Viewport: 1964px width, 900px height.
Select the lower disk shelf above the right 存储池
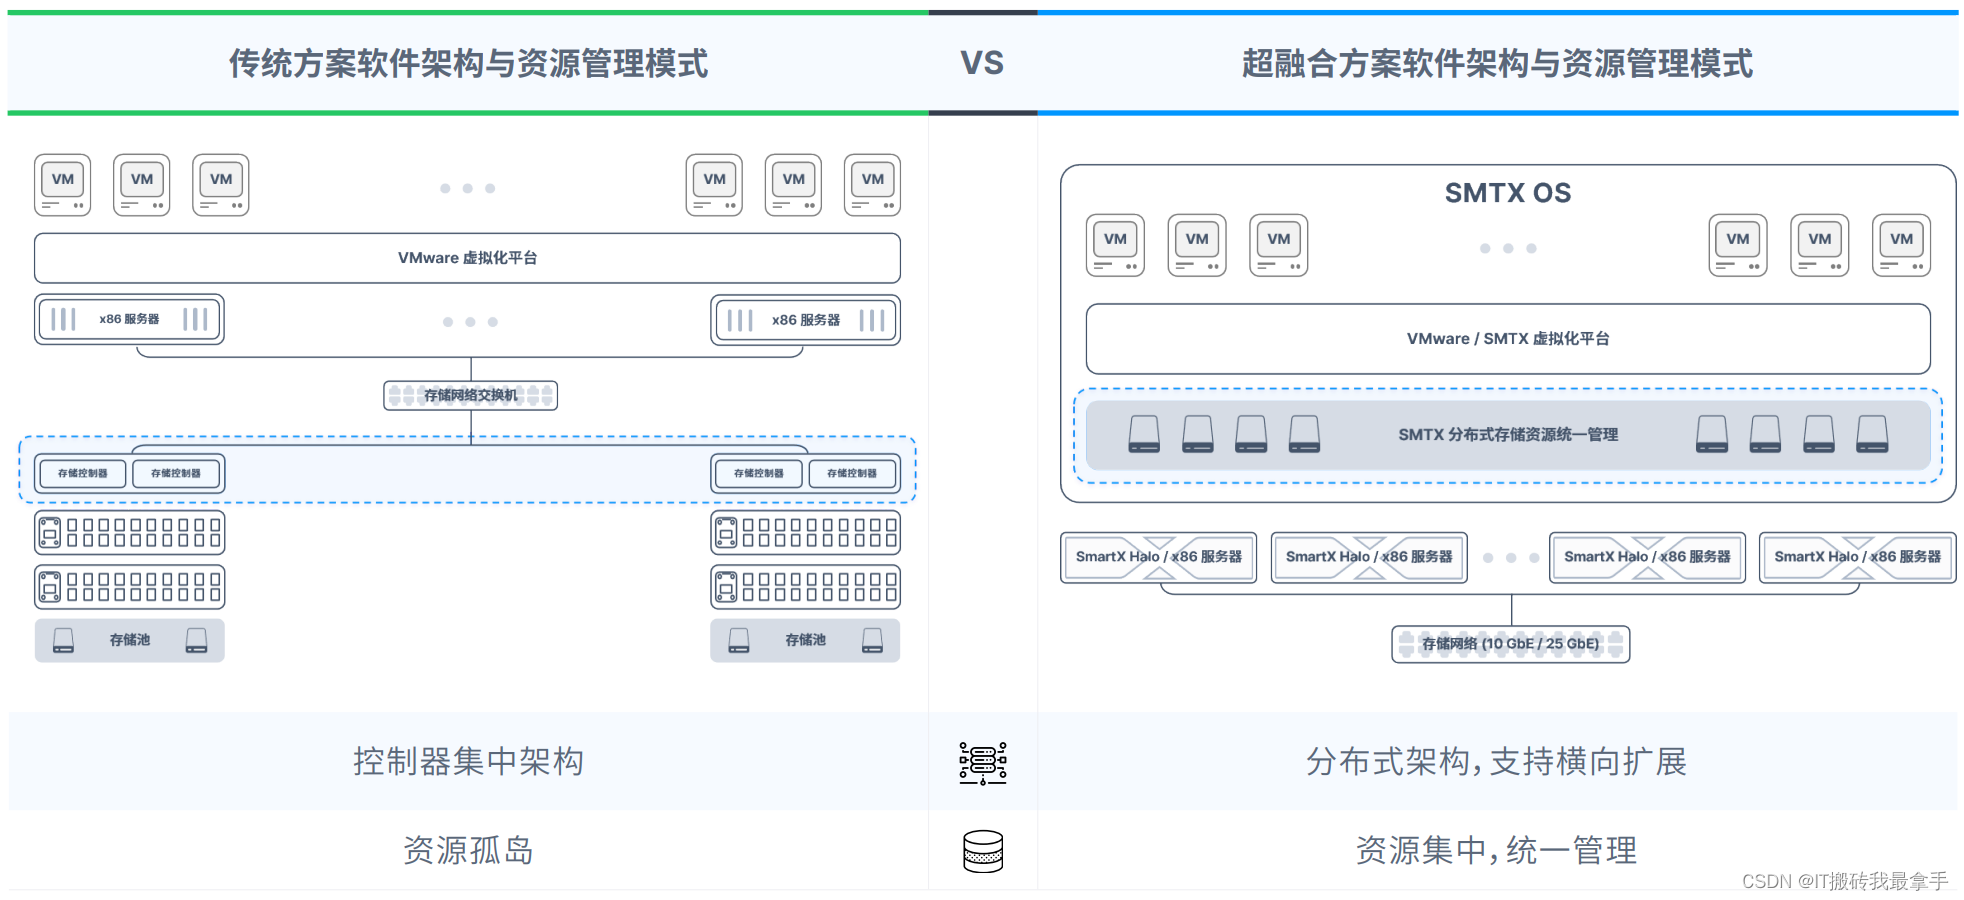(806, 587)
